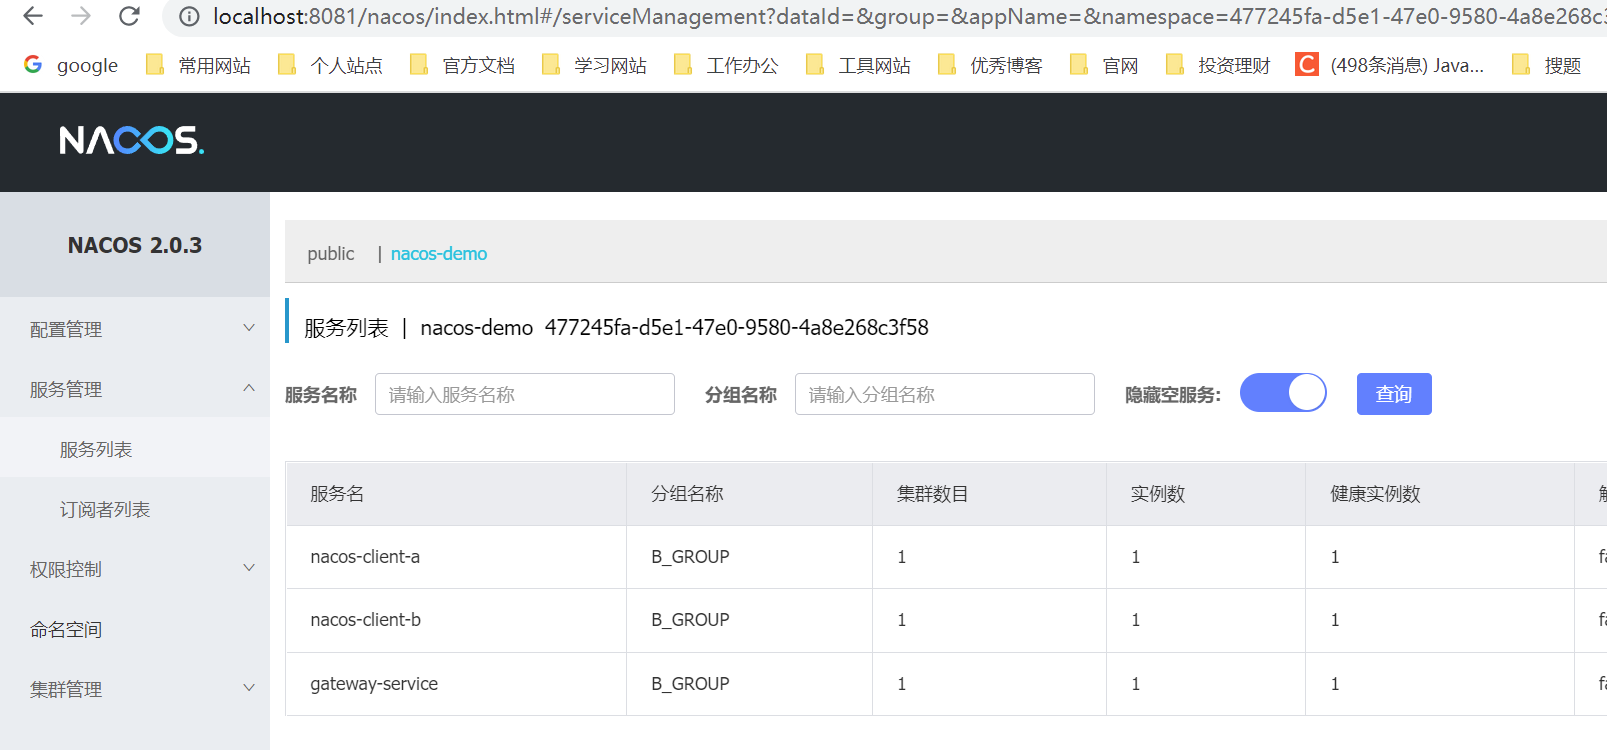Expand the 配置管理 menu
1607x750 pixels.
pos(135,329)
